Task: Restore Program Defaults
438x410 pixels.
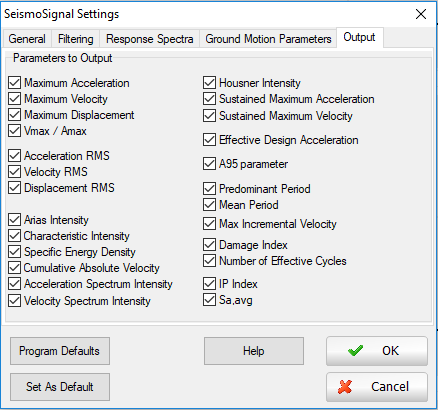Action: point(60,351)
